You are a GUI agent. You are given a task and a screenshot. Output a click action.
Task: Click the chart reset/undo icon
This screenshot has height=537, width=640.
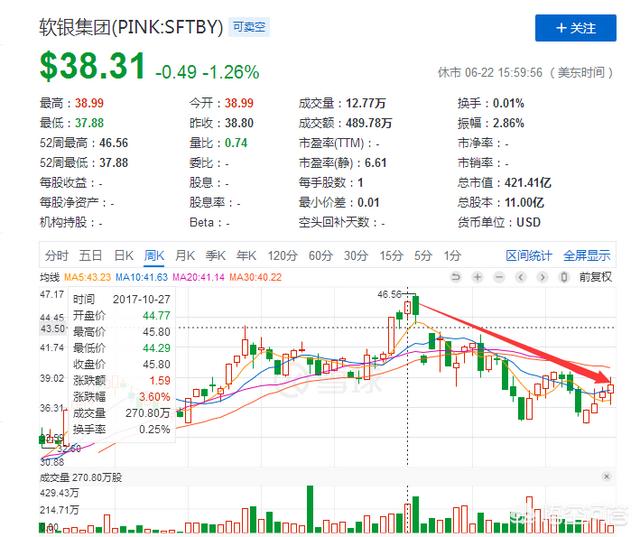point(456,277)
